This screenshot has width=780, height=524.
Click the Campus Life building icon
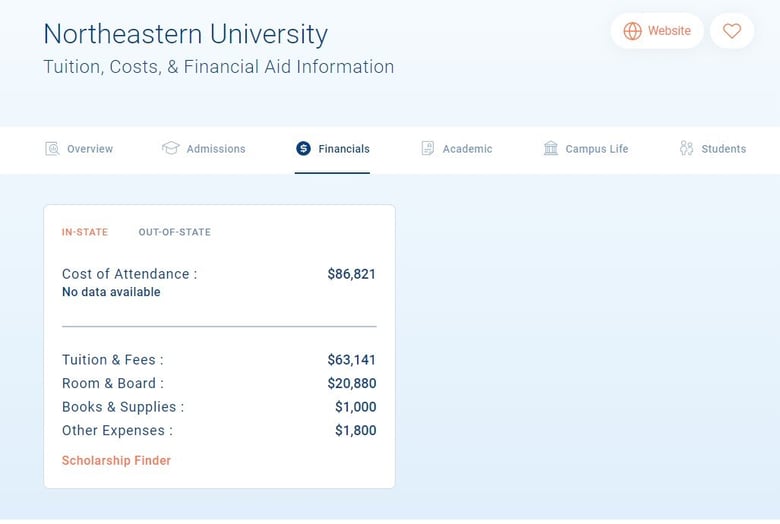coord(551,148)
